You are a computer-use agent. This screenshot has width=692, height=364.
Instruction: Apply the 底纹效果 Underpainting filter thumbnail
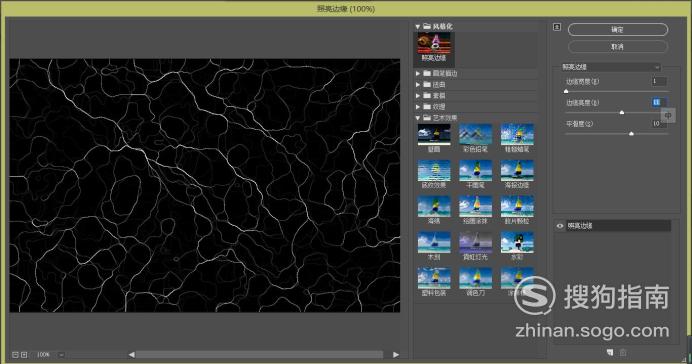tap(434, 170)
